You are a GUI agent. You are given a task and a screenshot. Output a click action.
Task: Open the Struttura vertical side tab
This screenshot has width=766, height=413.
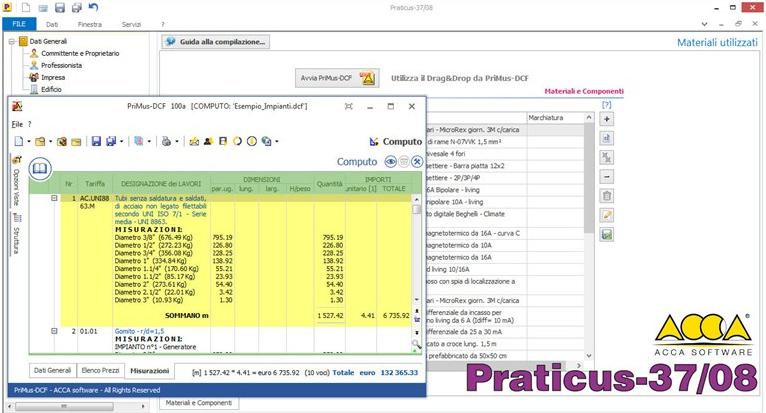[x=16, y=236]
